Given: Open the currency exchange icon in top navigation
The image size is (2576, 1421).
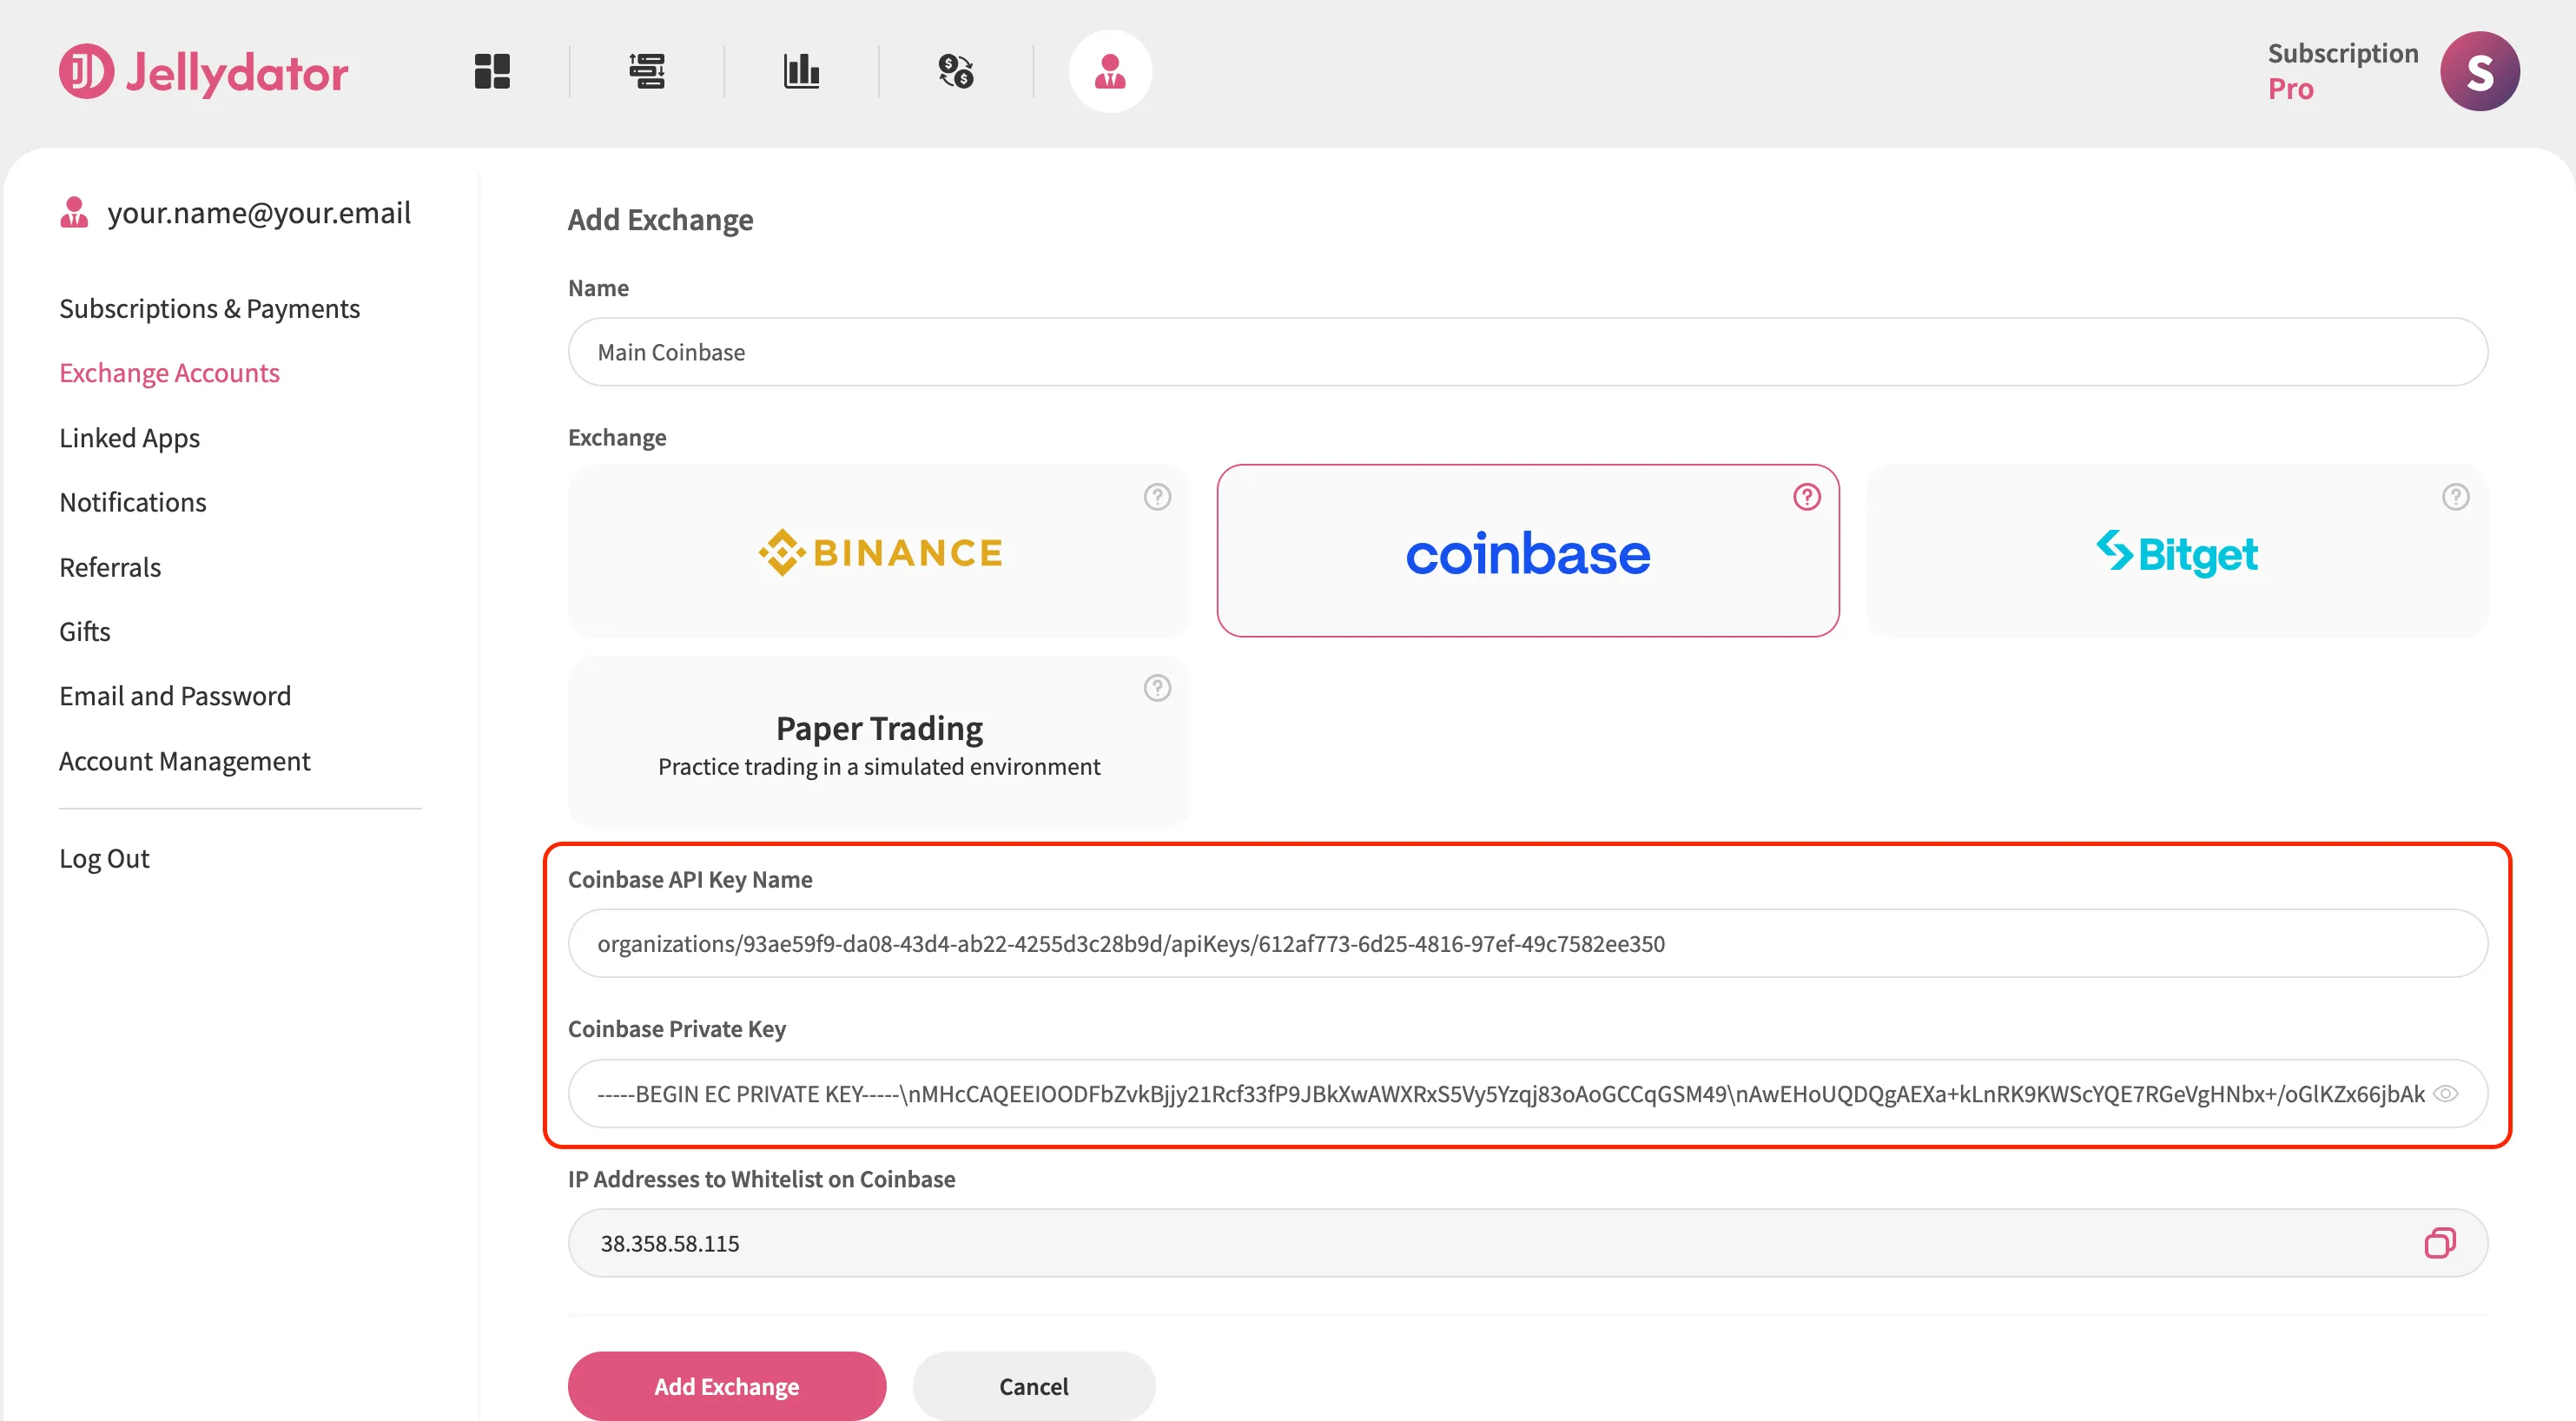Looking at the screenshot, I should tap(956, 71).
